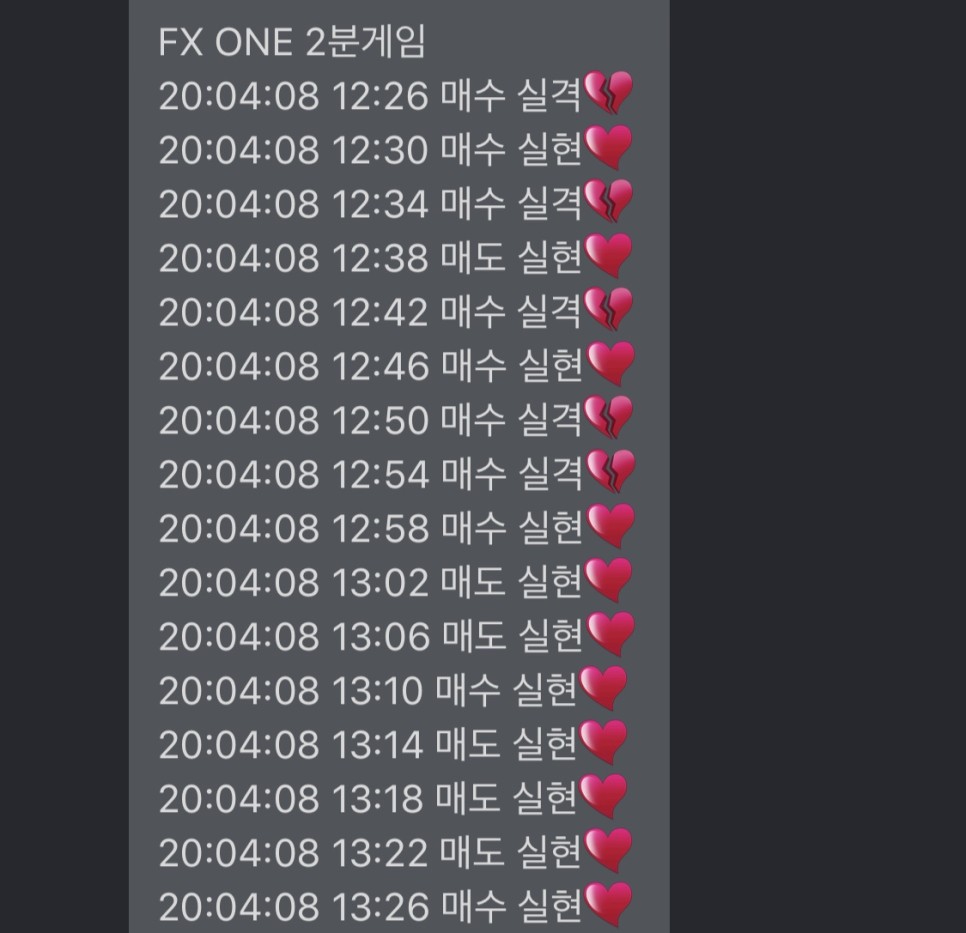
Task: Click the broken heart on the 12:54 line
Action: (610, 471)
